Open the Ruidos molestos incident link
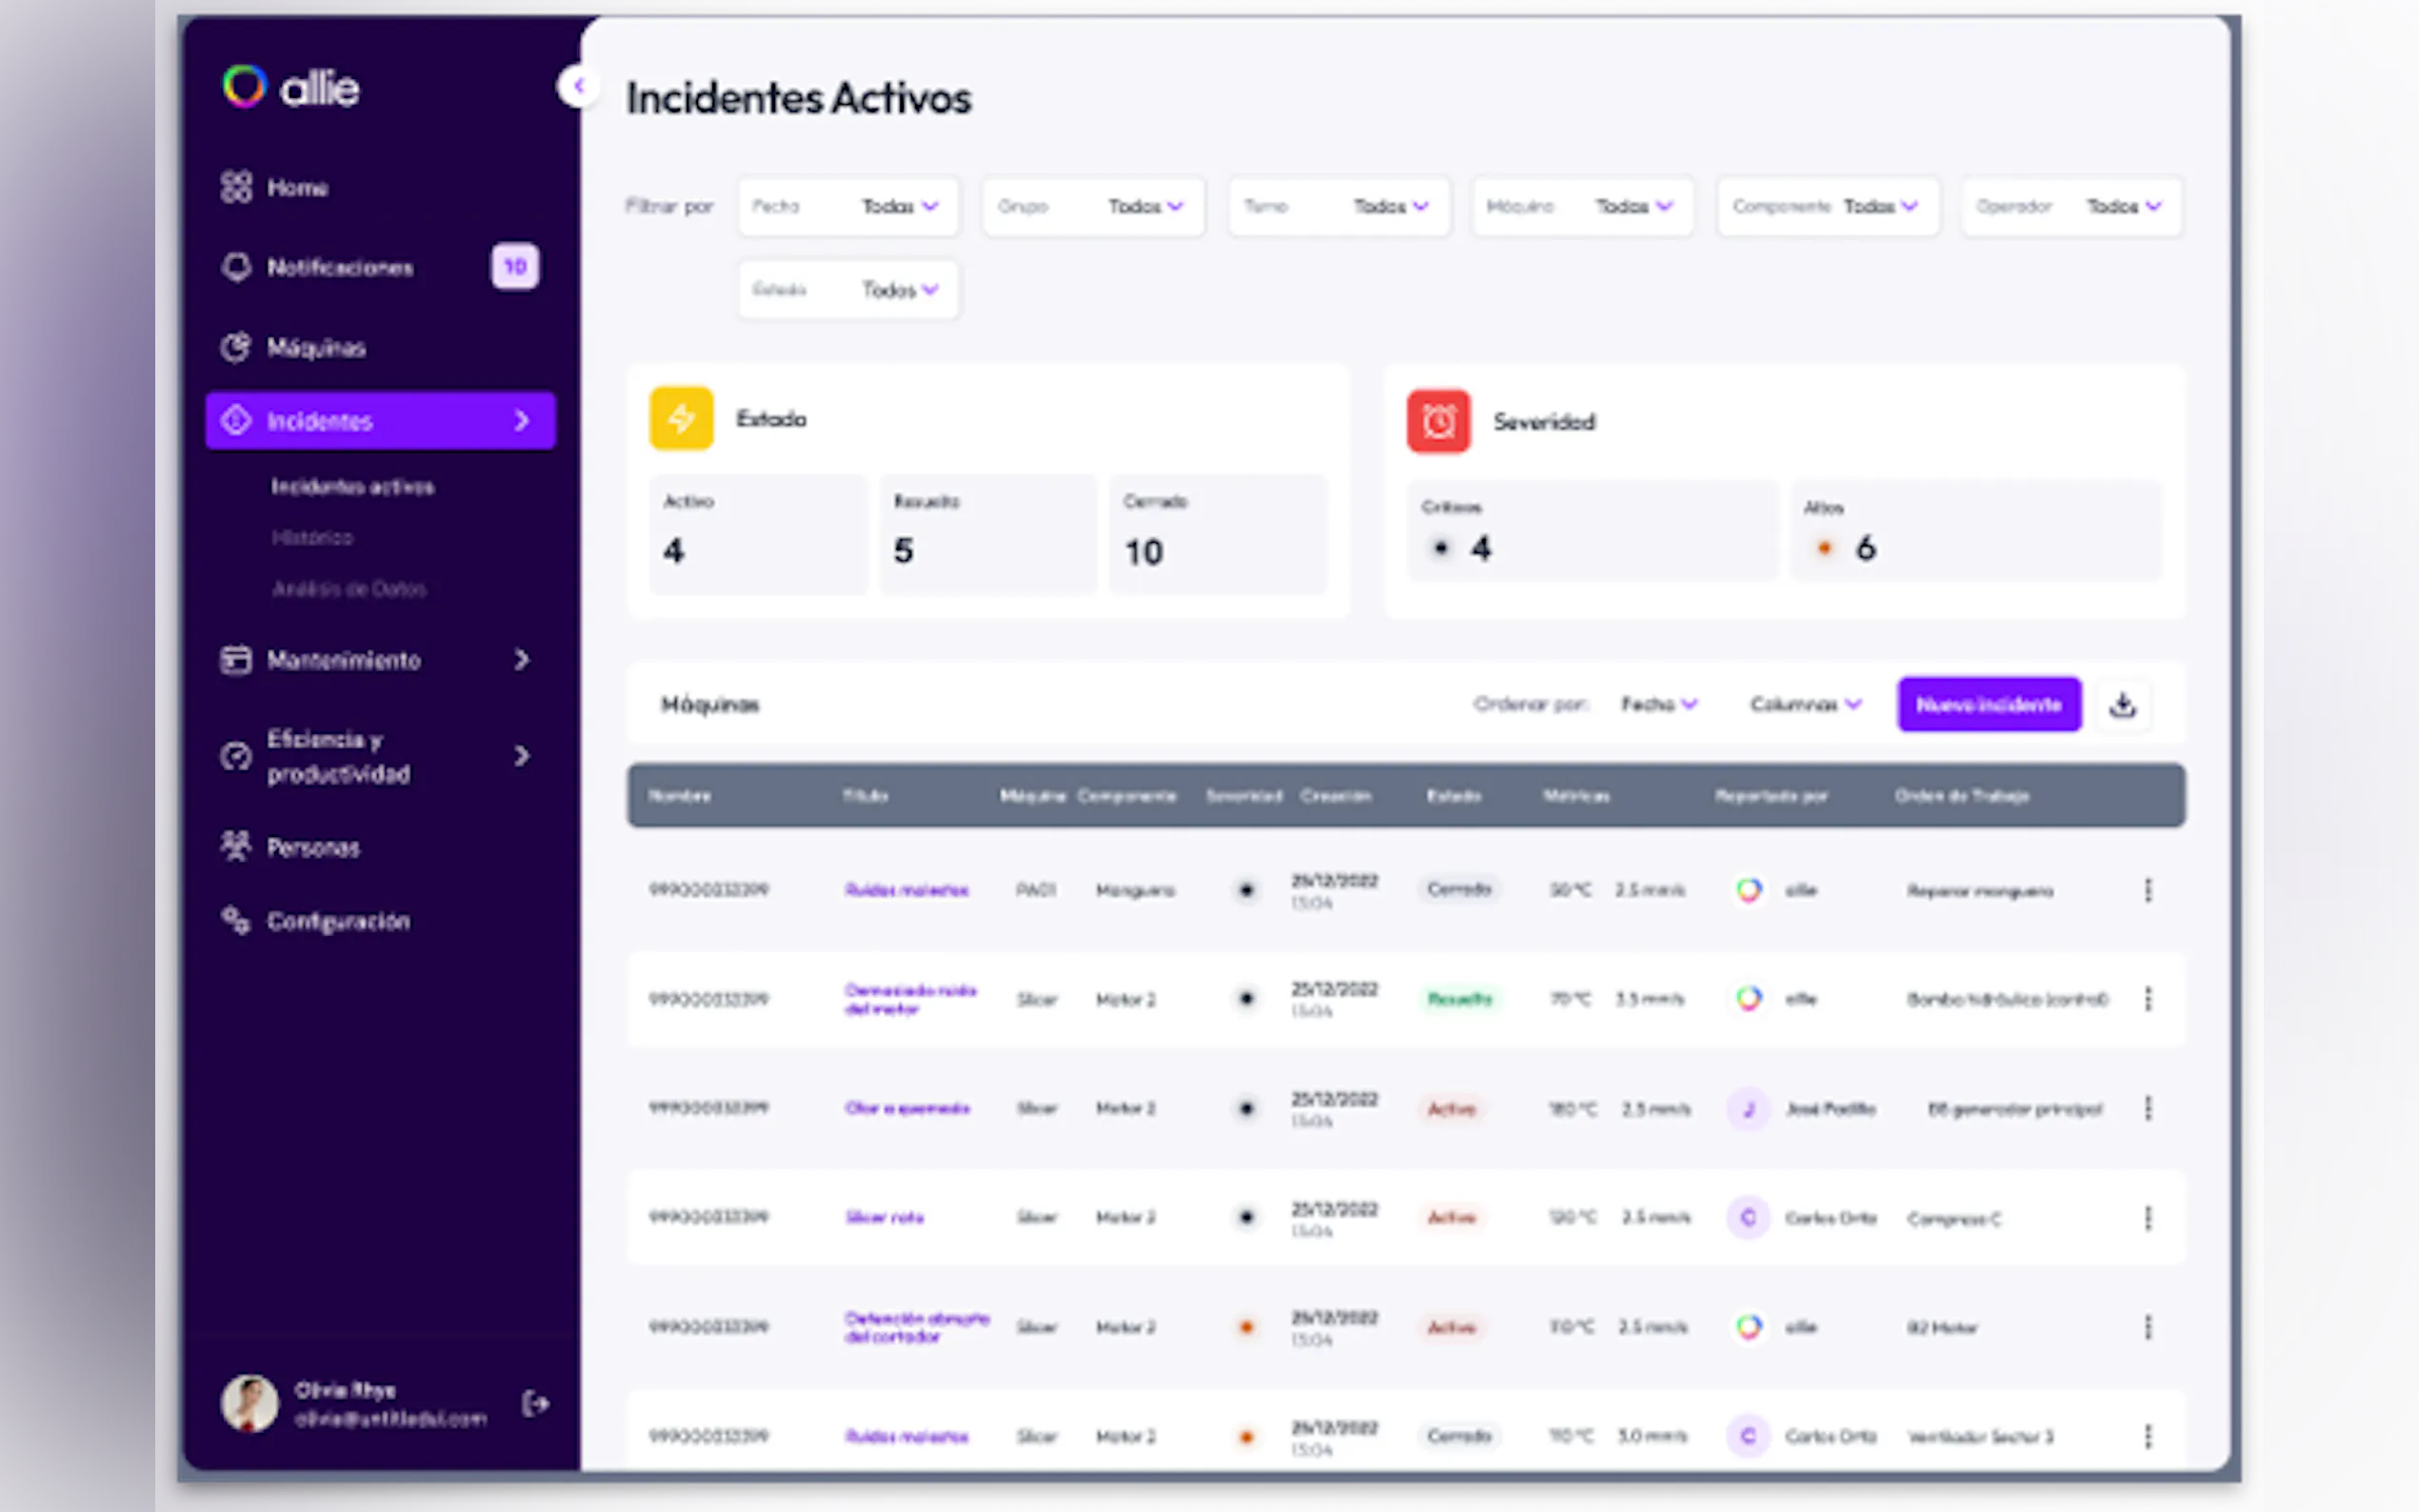Image resolution: width=2419 pixels, height=1512 pixels. pyautogui.click(x=906, y=890)
